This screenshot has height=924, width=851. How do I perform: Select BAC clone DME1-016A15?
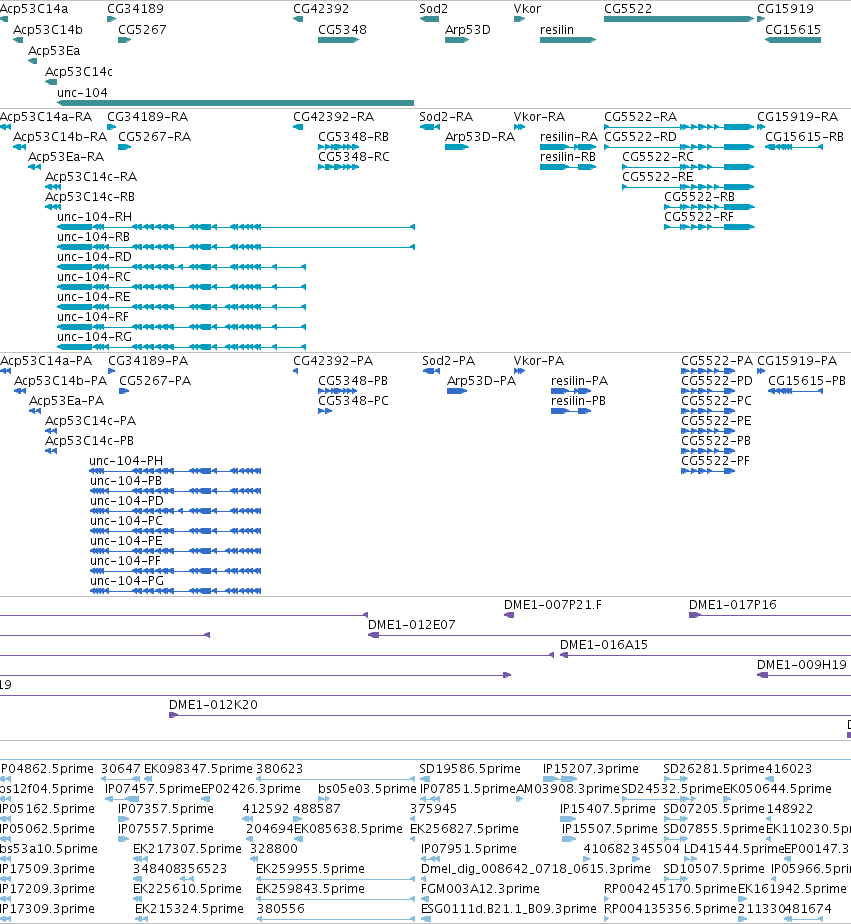pyautogui.click(x=705, y=655)
